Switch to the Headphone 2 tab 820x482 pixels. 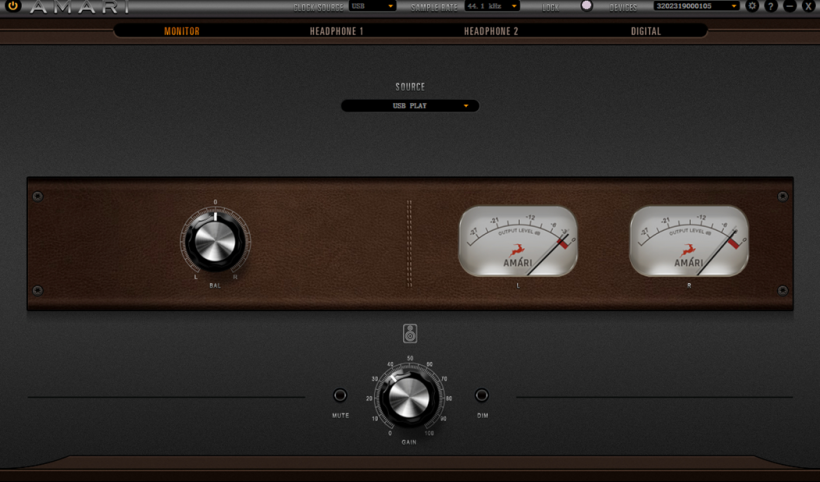click(491, 31)
